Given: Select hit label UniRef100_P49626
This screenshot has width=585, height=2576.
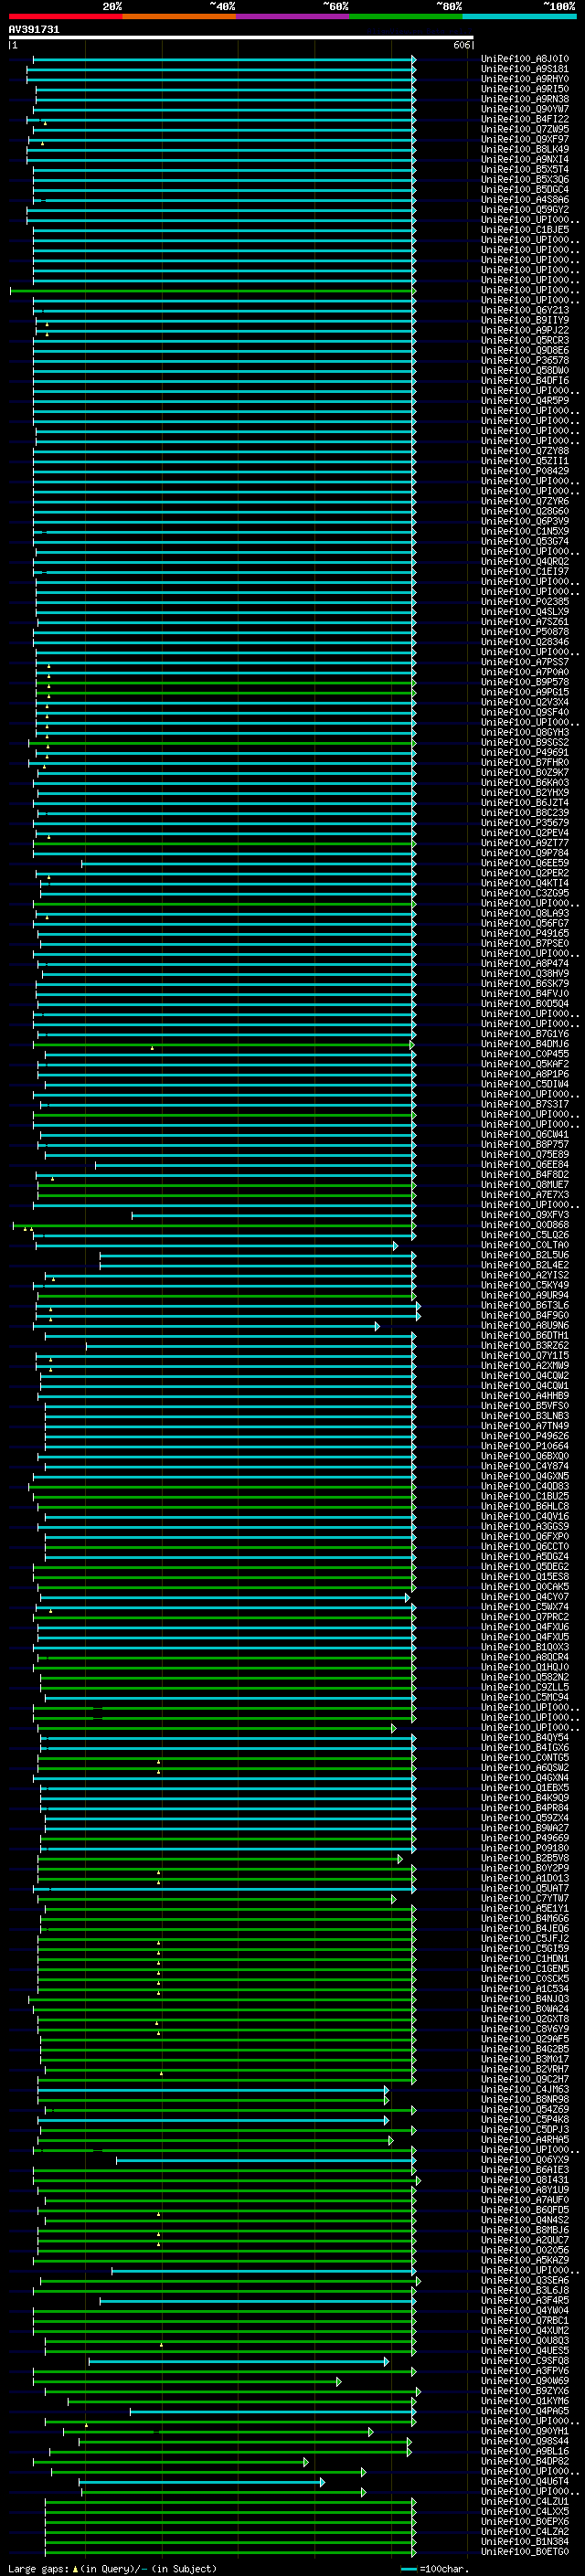Looking at the screenshot, I should 525,1436.
